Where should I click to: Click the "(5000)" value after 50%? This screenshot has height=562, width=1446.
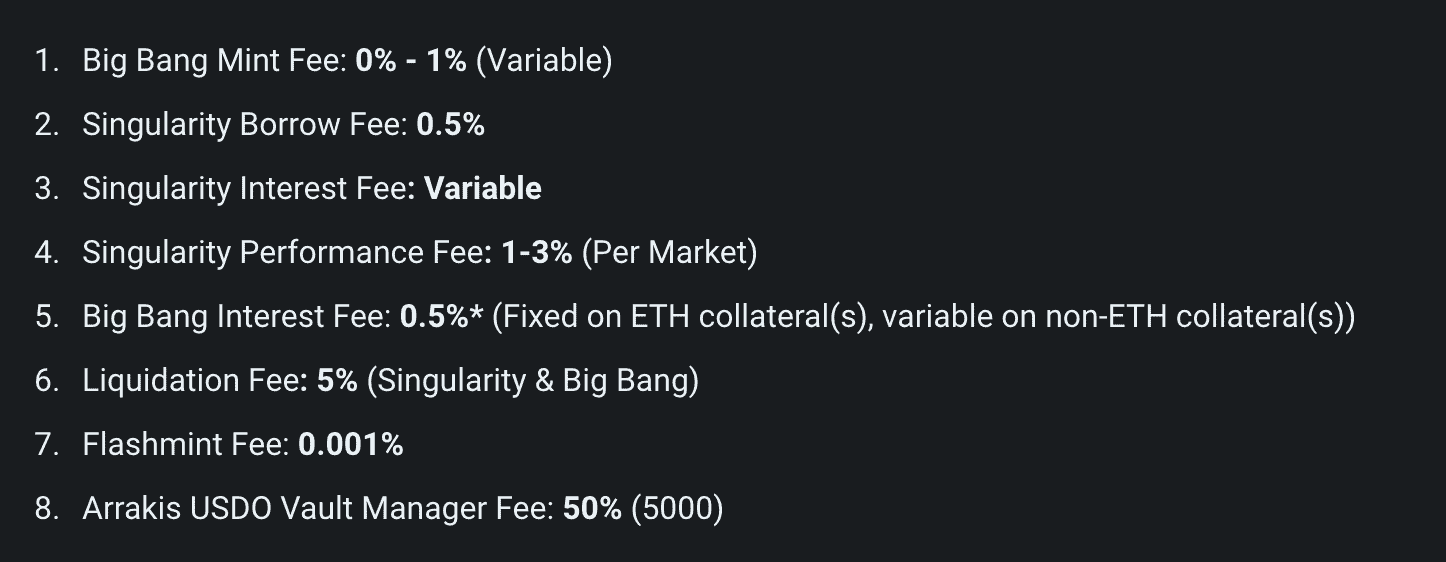pyautogui.click(x=677, y=509)
